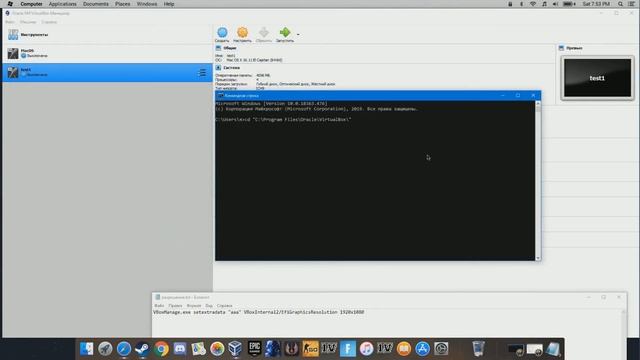Viewport: 640px width, 360px height.
Task: Click the VBoxManage.exe command line in Notepad
Action: (x=258, y=312)
